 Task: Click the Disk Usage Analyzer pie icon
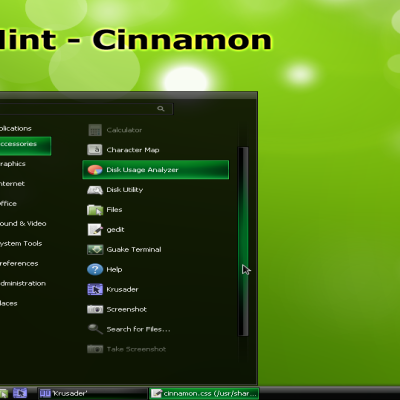[x=95, y=170]
